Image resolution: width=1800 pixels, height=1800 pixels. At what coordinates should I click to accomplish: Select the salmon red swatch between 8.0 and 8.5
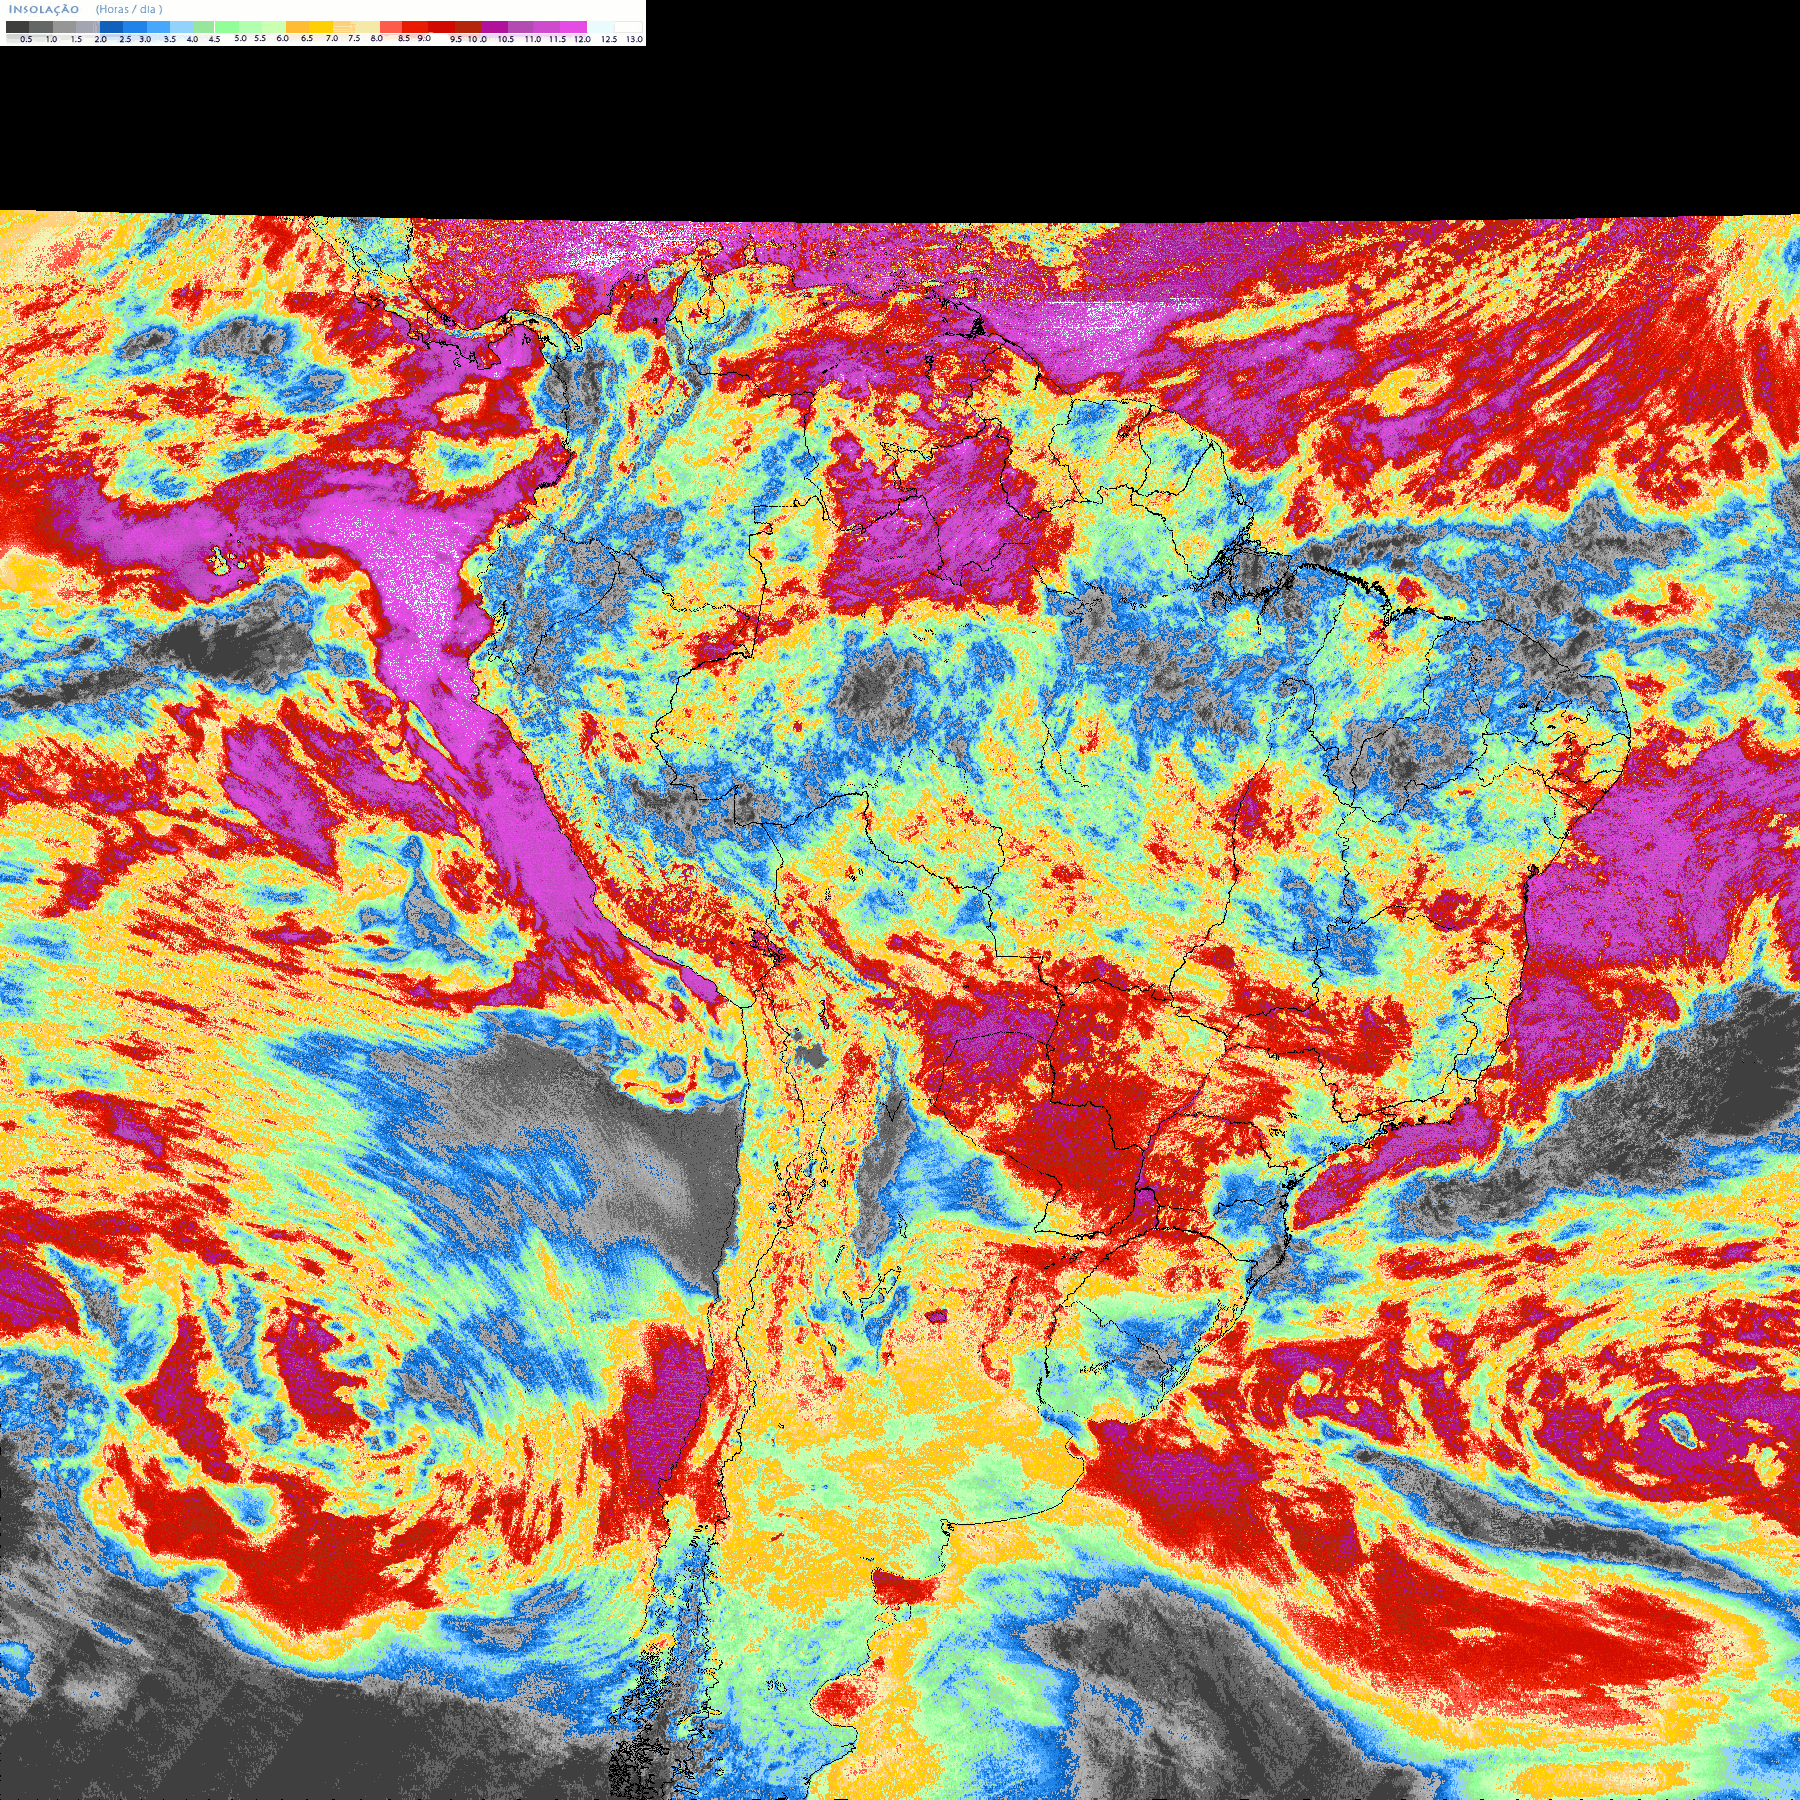[x=391, y=27]
